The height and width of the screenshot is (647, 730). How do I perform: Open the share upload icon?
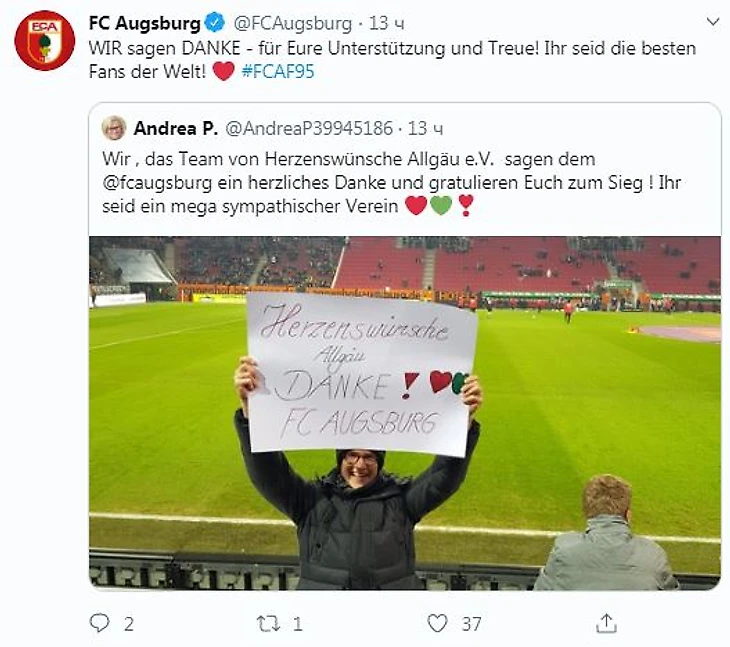[606, 623]
